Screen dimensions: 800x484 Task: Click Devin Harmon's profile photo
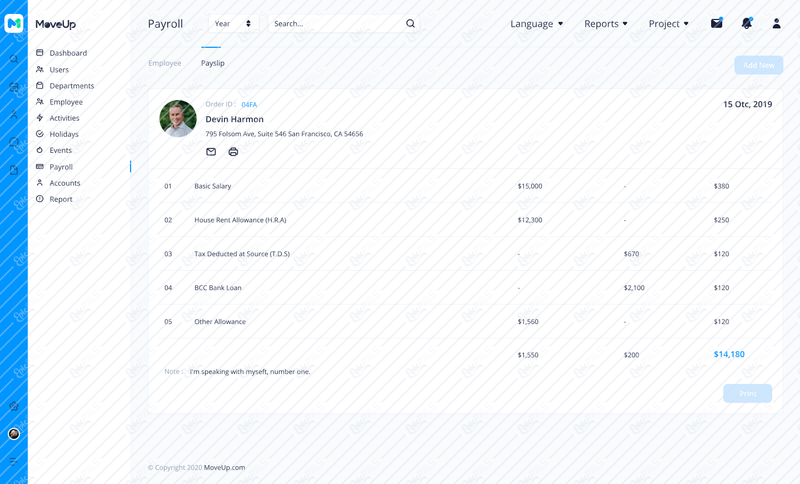pyautogui.click(x=178, y=118)
